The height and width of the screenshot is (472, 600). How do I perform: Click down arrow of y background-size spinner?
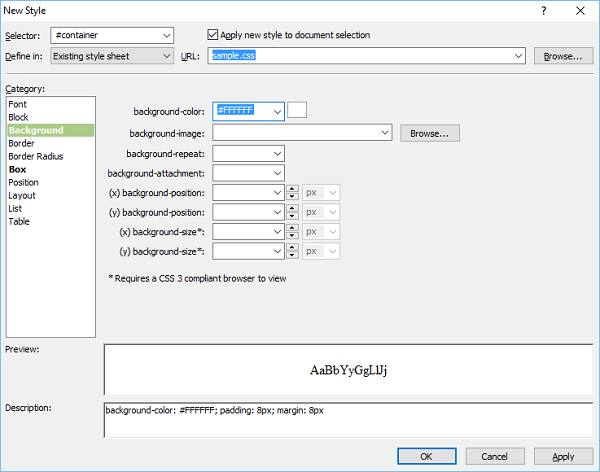click(292, 254)
